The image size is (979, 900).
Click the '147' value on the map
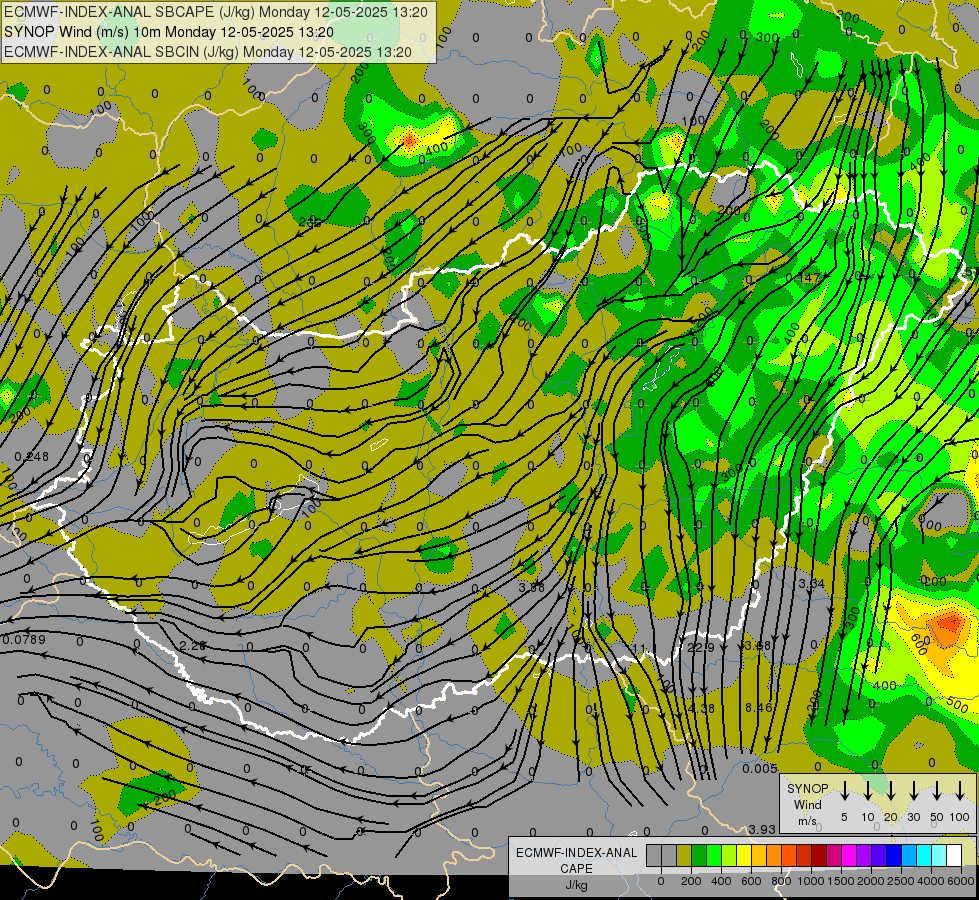[x=810, y=278]
